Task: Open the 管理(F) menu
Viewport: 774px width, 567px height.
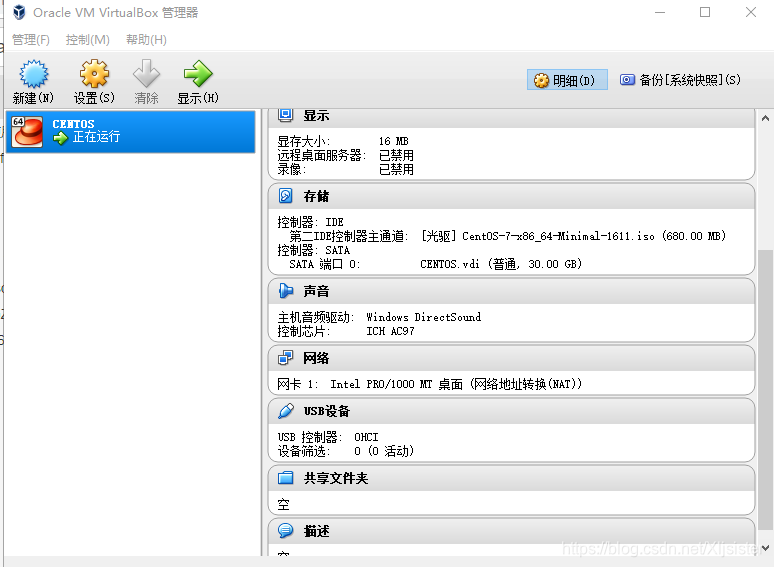Action: (31, 39)
